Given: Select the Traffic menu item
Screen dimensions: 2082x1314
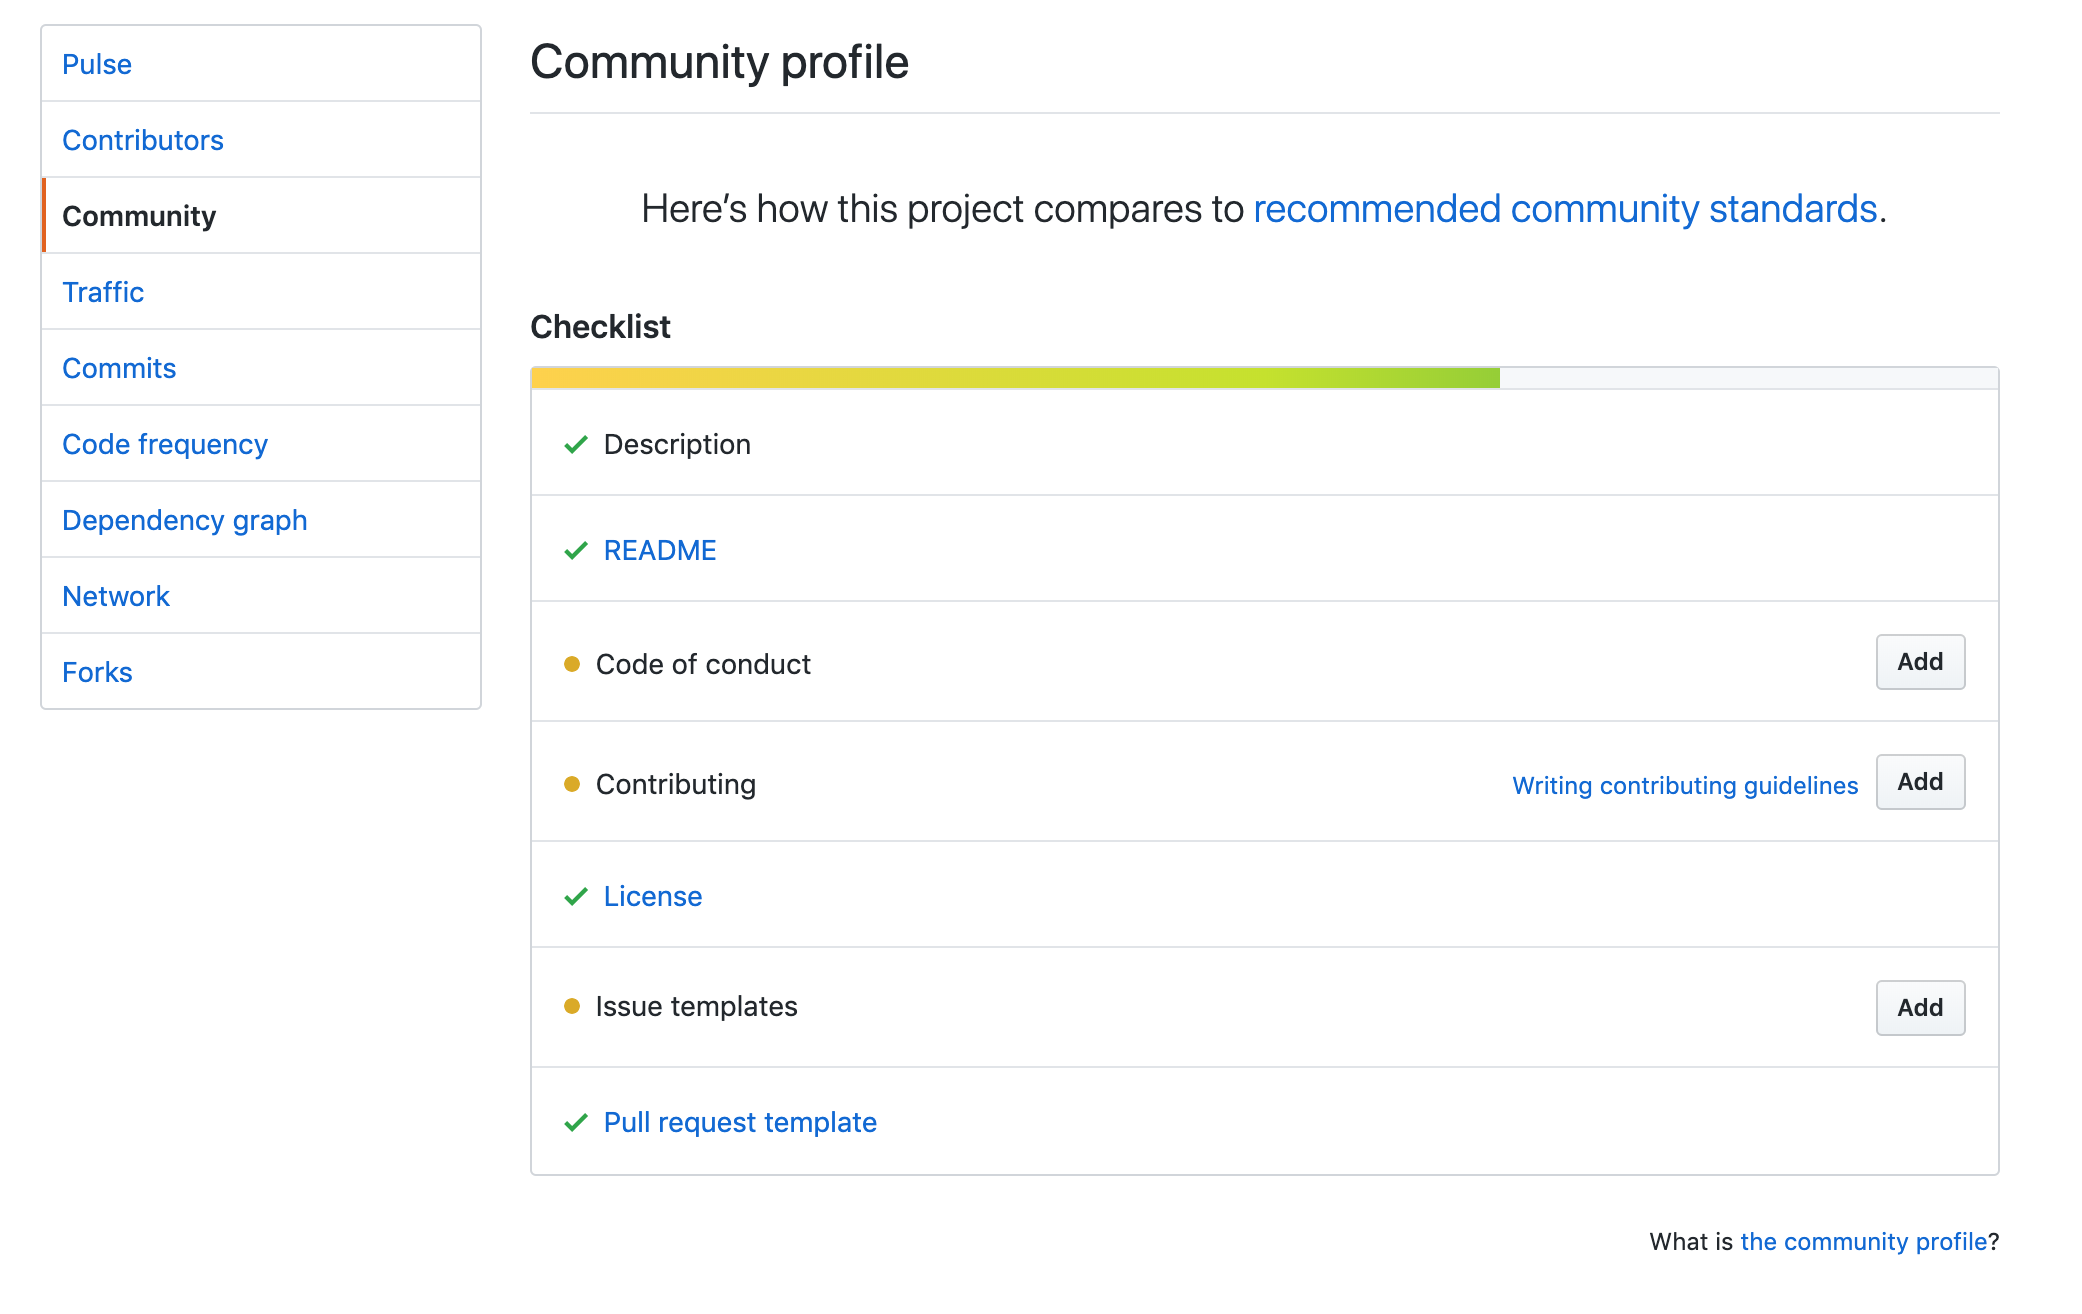Looking at the screenshot, I should coord(103,292).
